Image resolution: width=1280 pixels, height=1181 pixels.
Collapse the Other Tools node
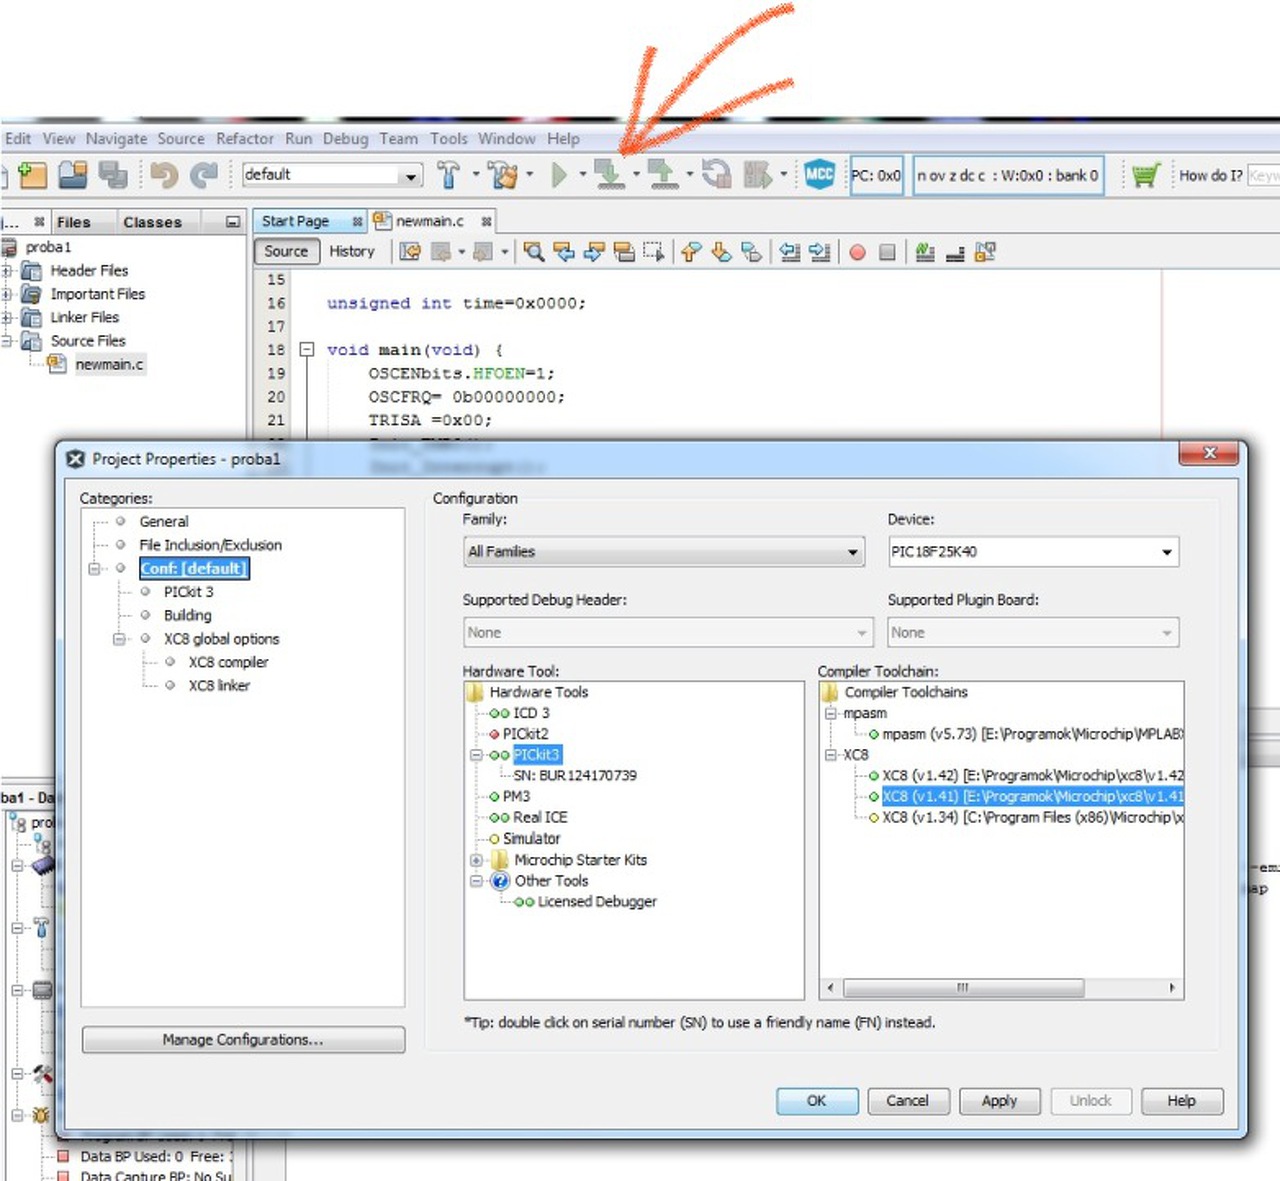click(x=477, y=881)
